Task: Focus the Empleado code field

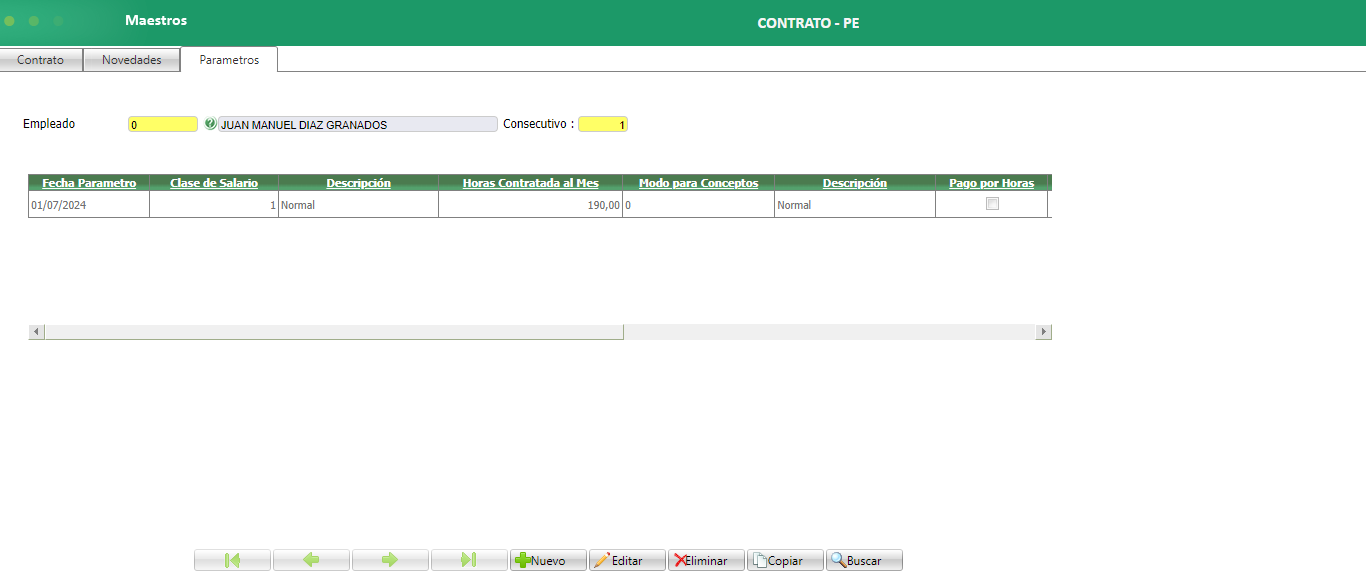Action: click(163, 124)
